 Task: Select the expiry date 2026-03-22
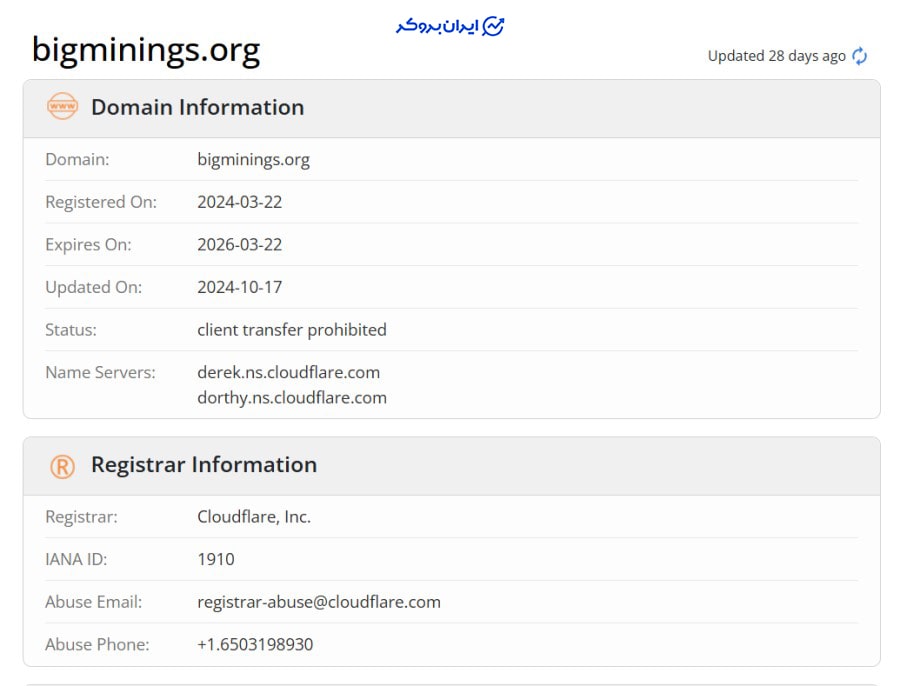(x=239, y=245)
